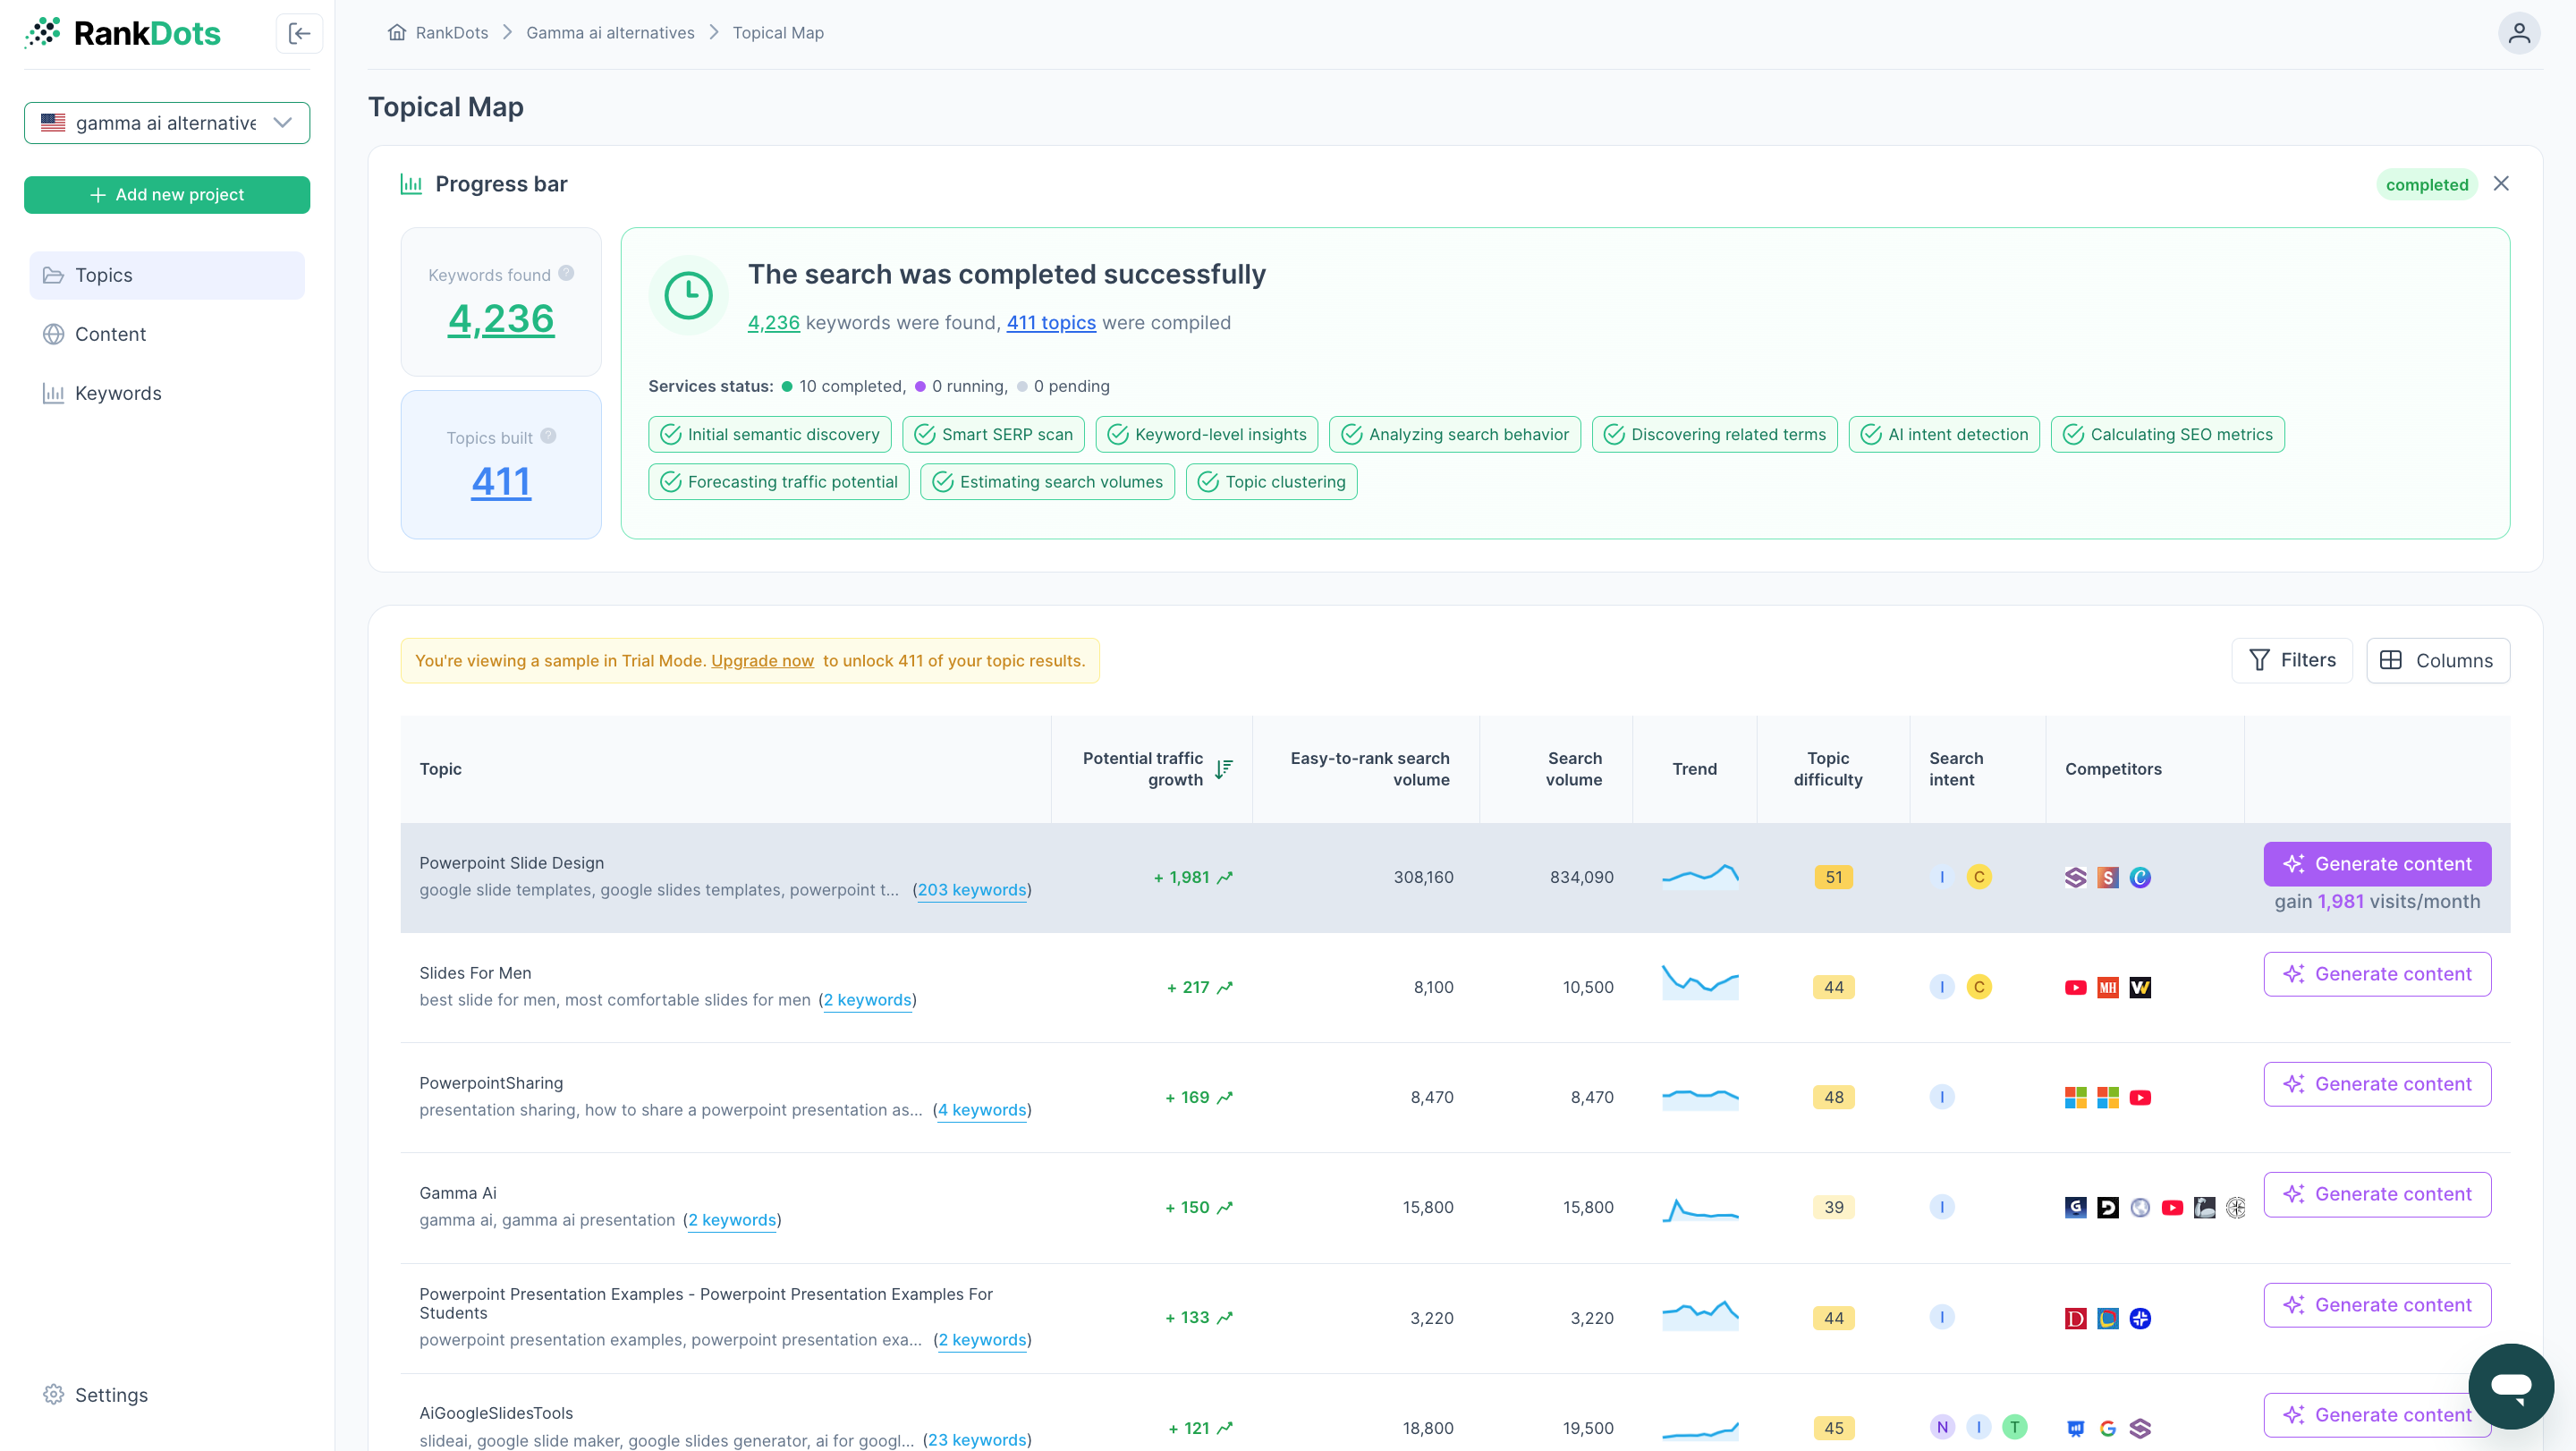Open the Columns selector
This screenshot has width=2576, height=1451.
pos(2437,660)
